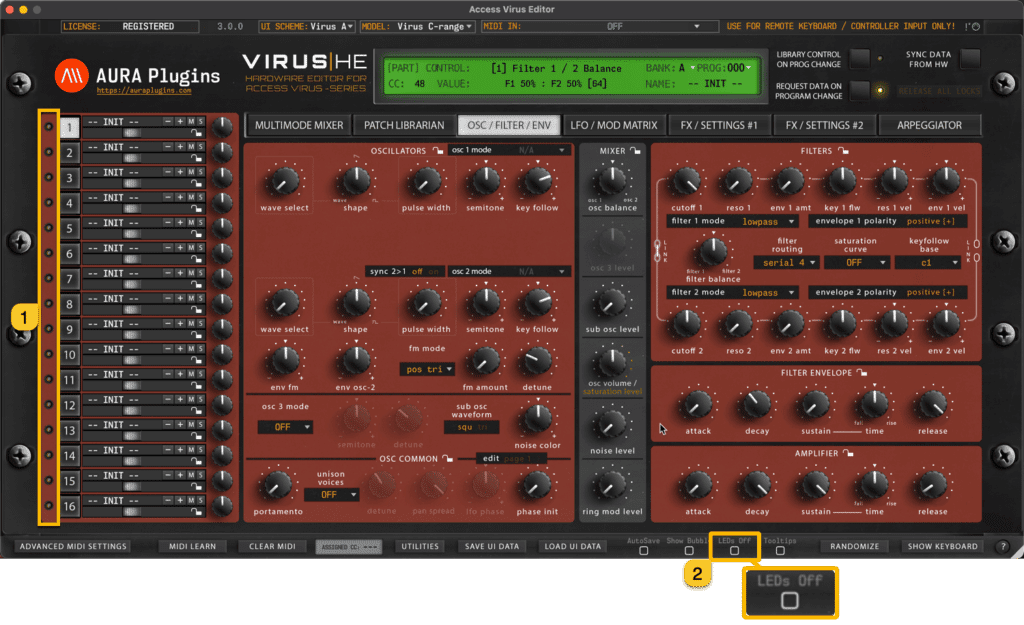
Task: Toggle the FILTER ENVELOPE section lock
Action: (x=862, y=373)
